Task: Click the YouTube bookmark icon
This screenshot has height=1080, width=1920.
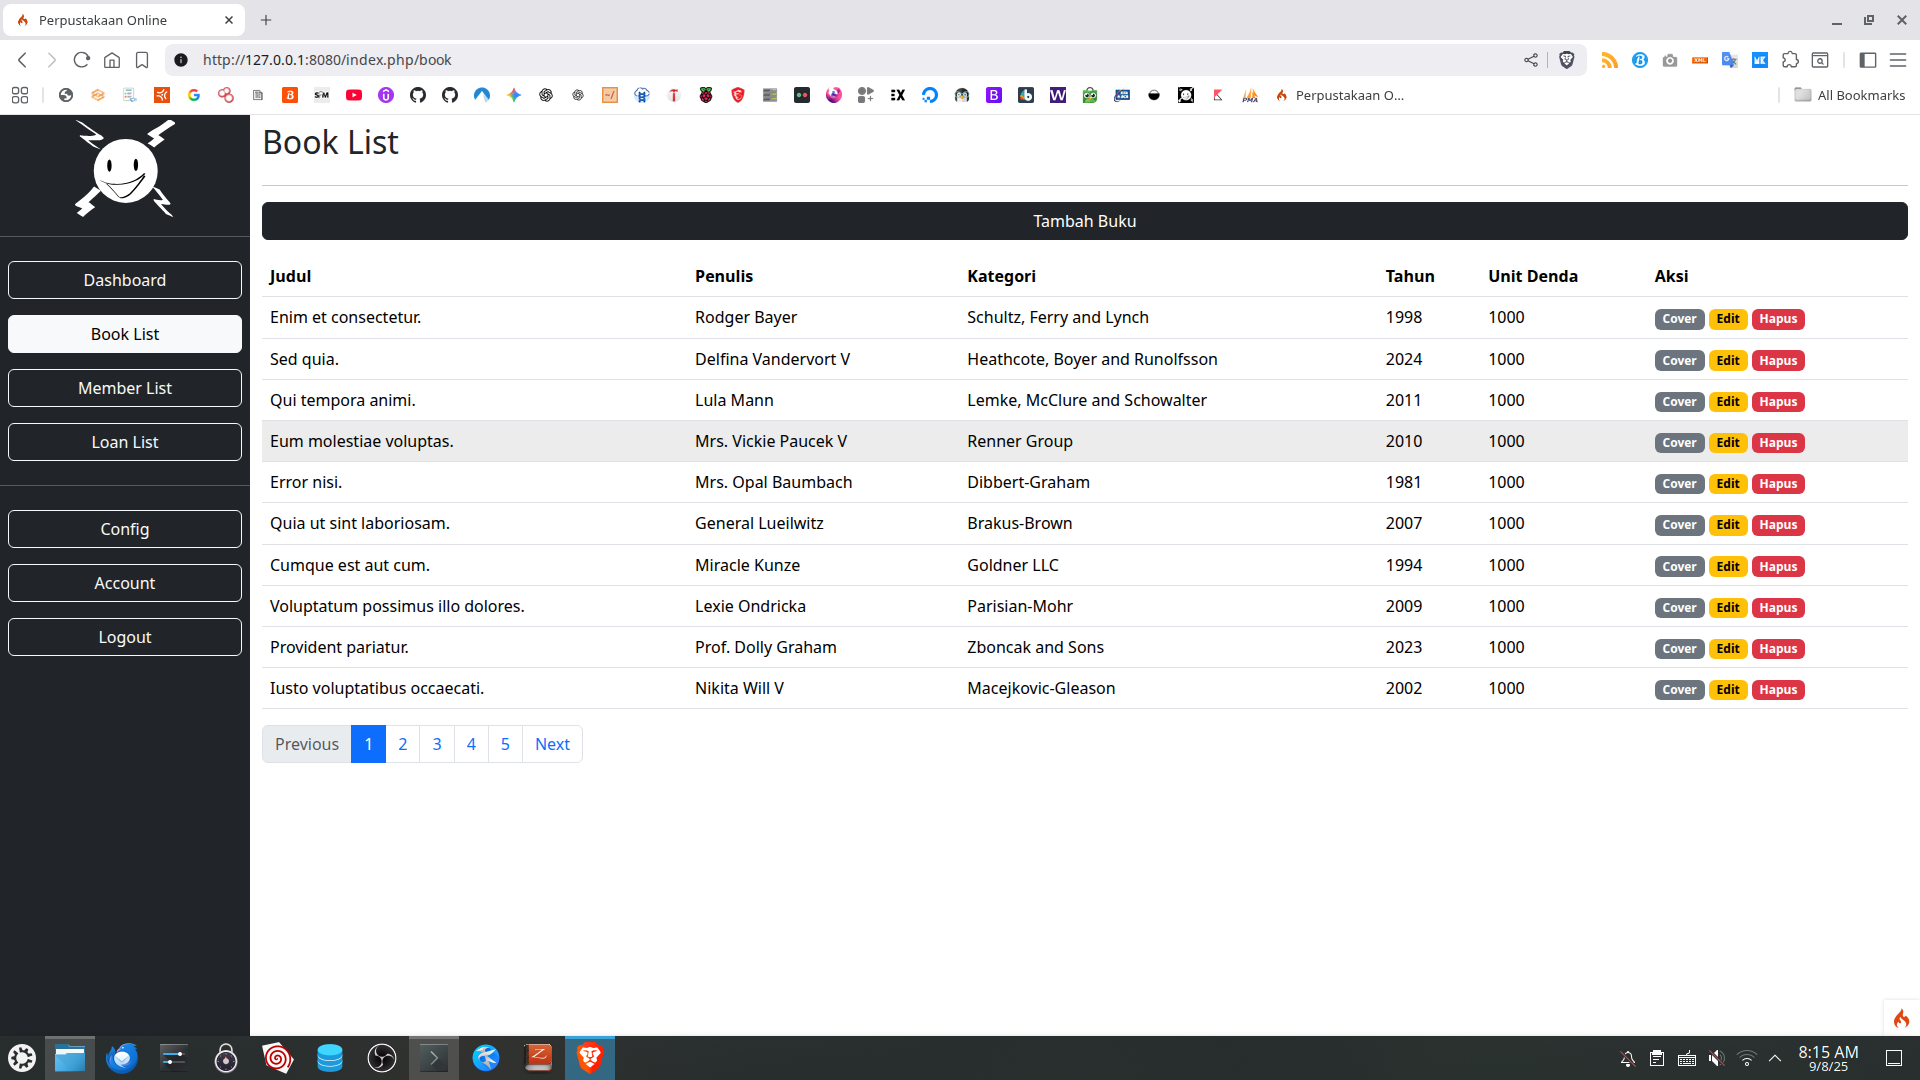Action: pyautogui.click(x=354, y=95)
